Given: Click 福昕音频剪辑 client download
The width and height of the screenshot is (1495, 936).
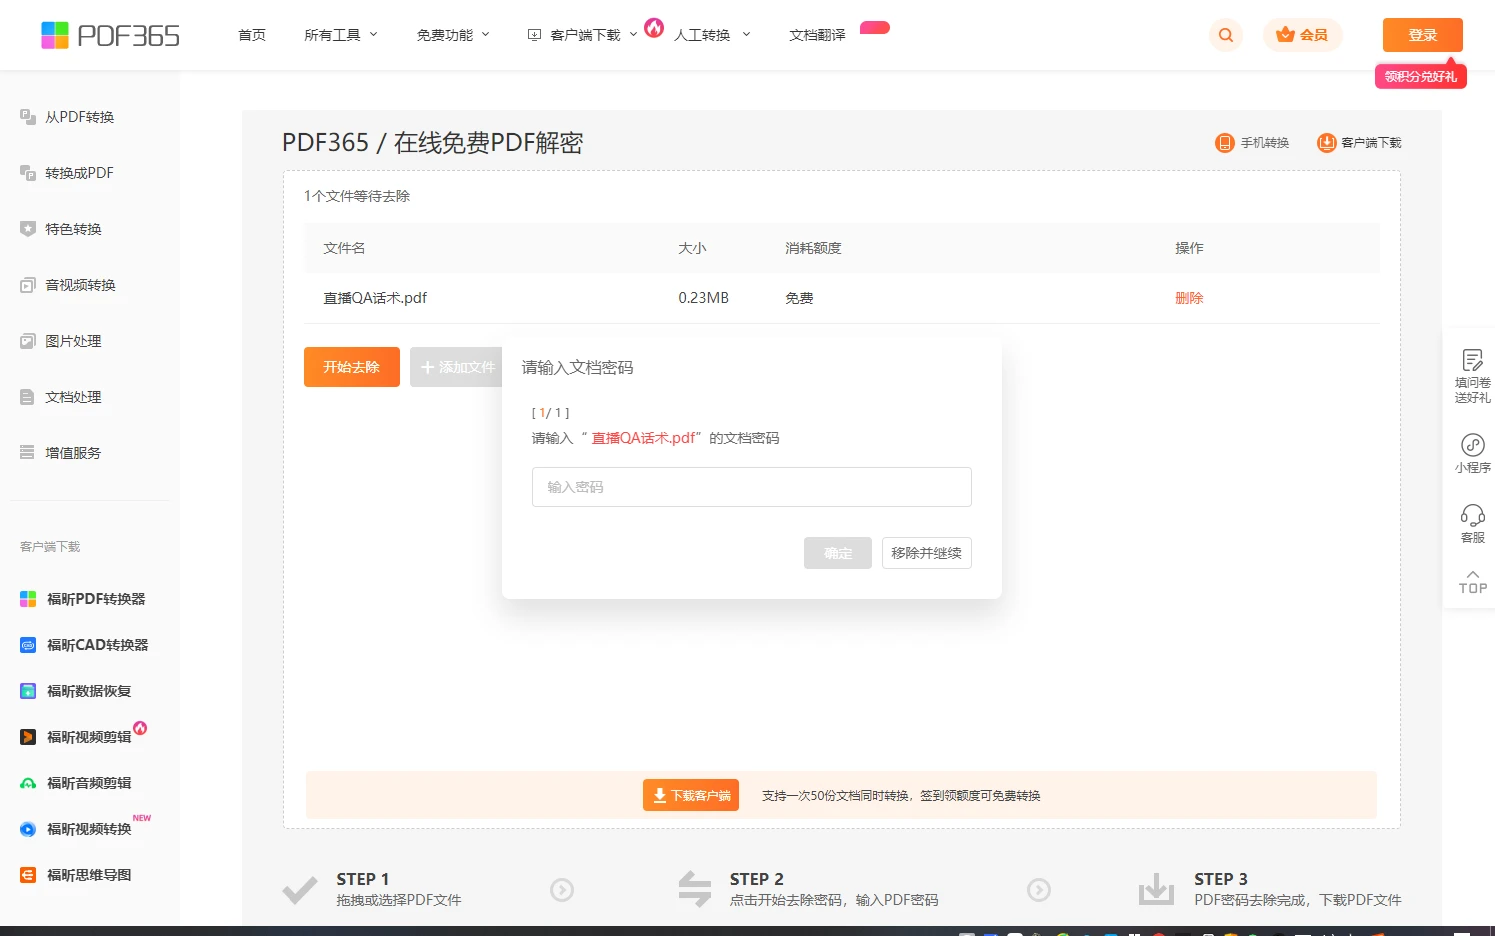Looking at the screenshot, I should click(77, 783).
